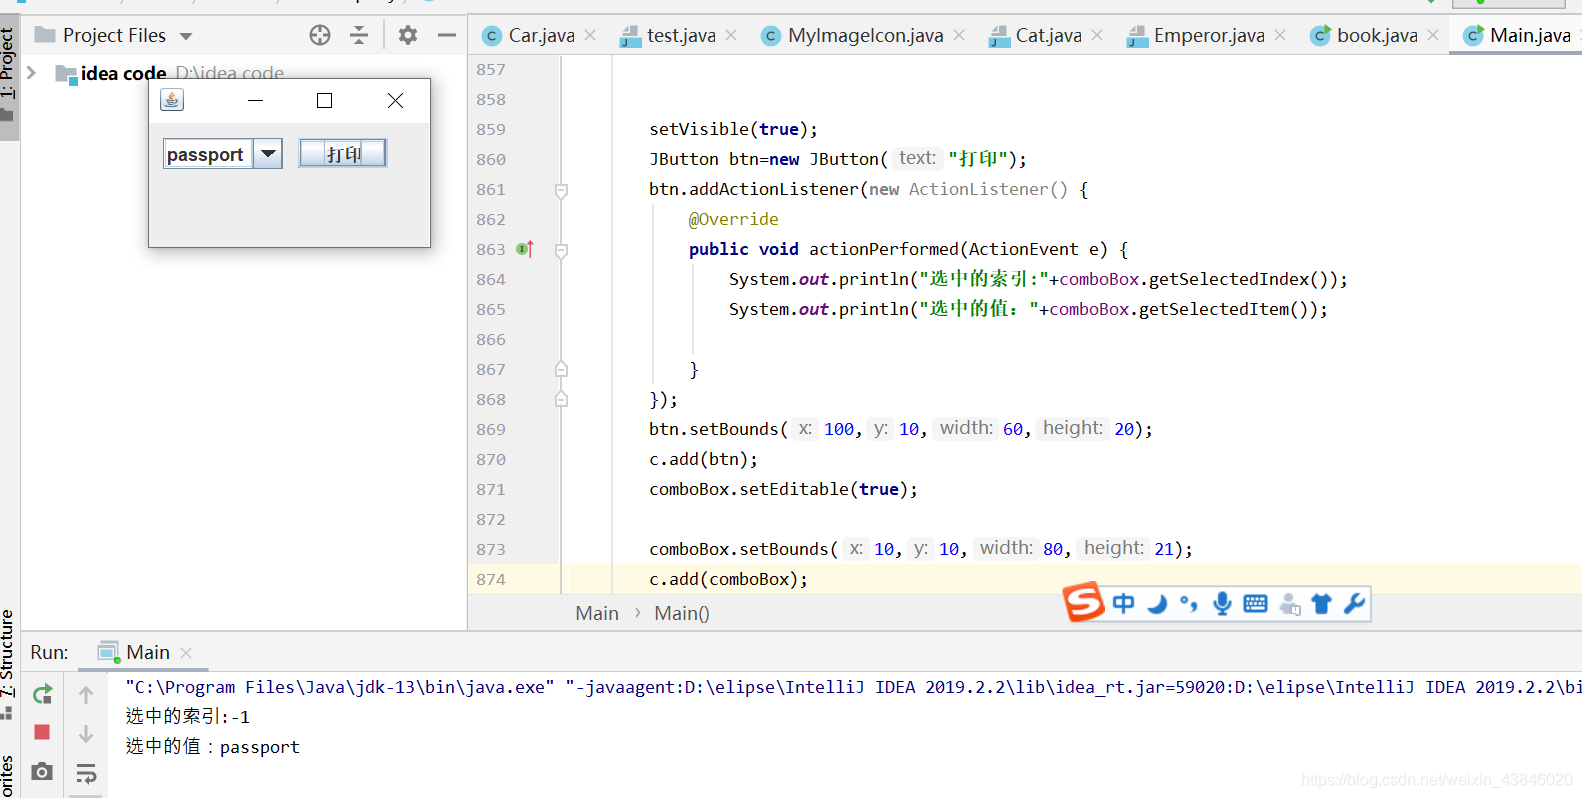Close the MyImageIcon.java tab
The image size is (1582, 798).
pyautogui.click(x=959, y=35)
